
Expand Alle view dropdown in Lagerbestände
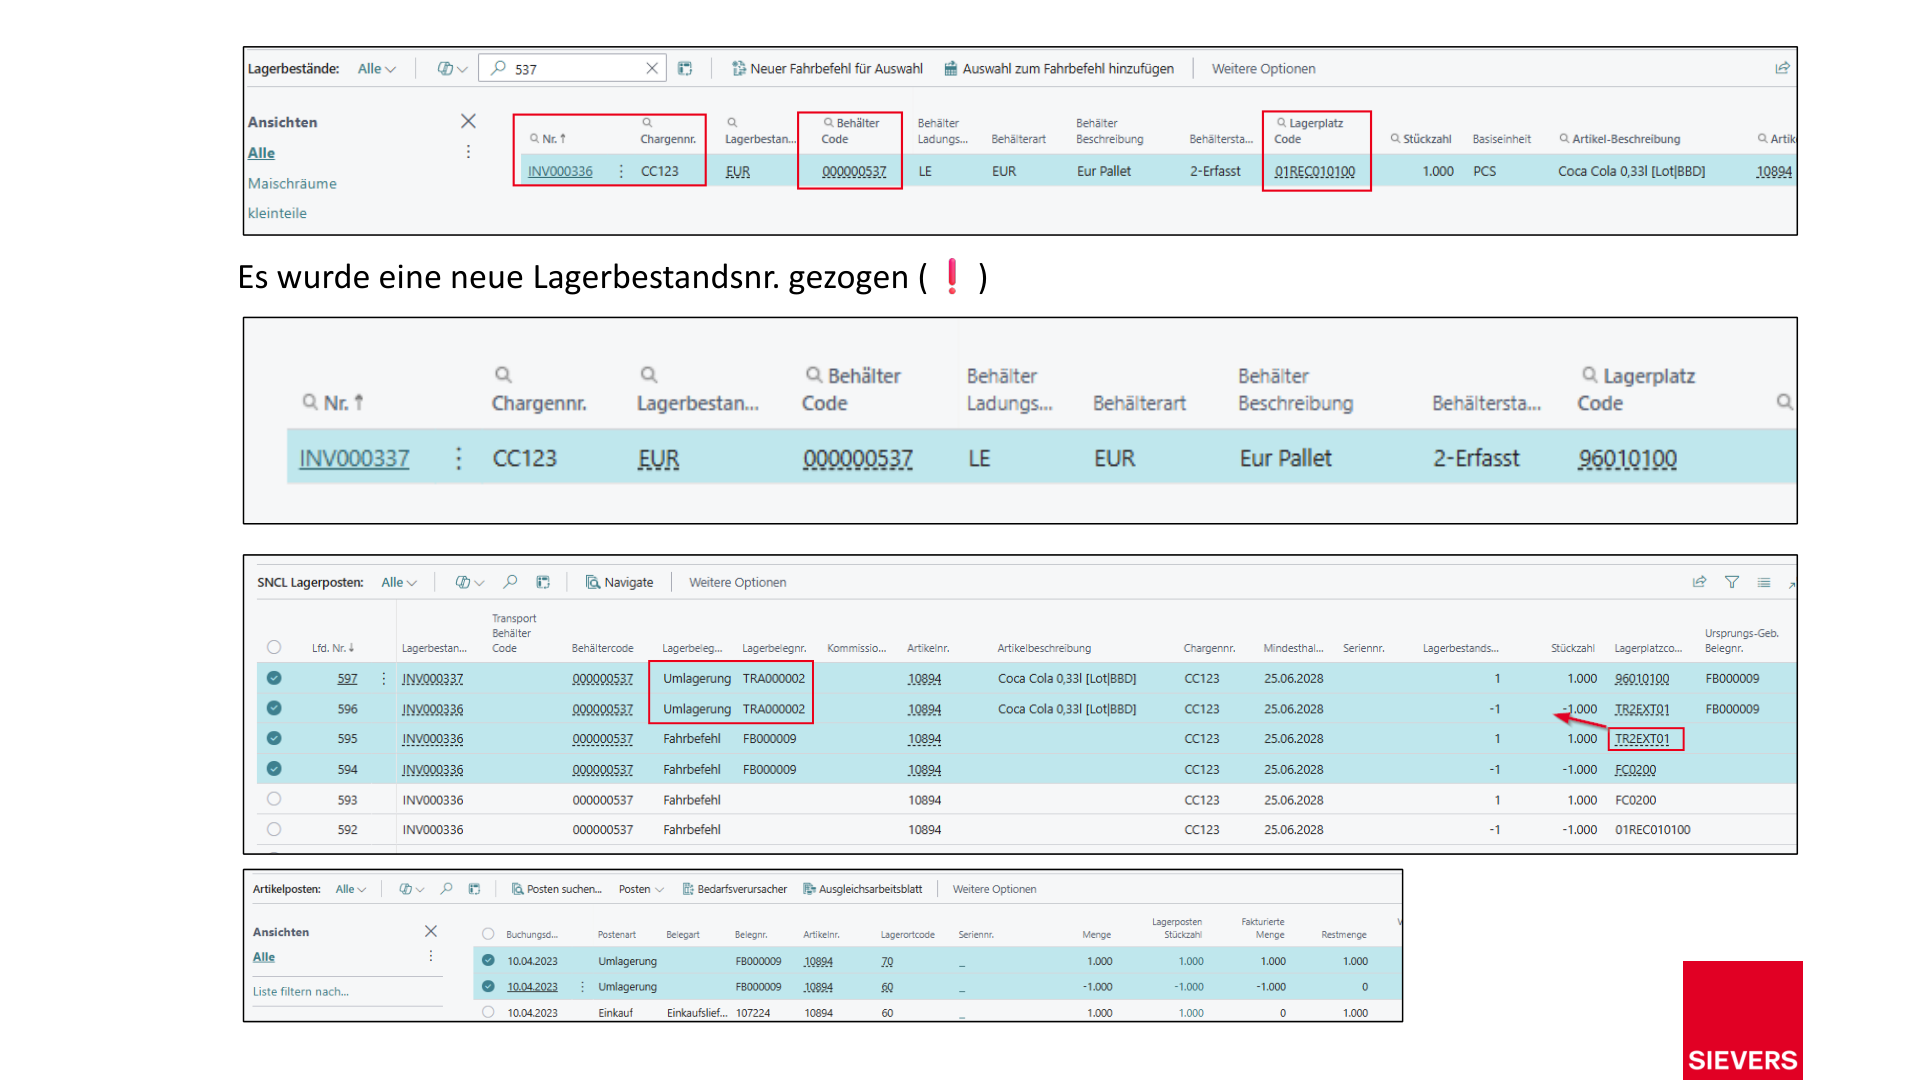point(377,68)
